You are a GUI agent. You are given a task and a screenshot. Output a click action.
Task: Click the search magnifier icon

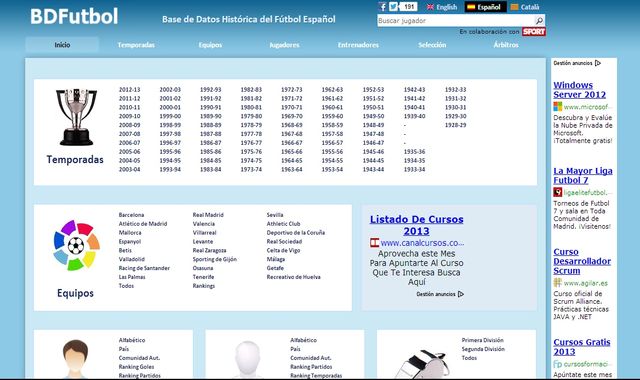[539, 20]
